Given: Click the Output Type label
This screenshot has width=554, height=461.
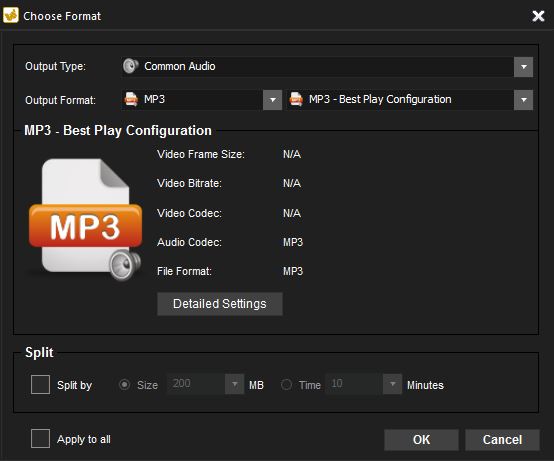Looking at the screenshot, I should (55, 66).
